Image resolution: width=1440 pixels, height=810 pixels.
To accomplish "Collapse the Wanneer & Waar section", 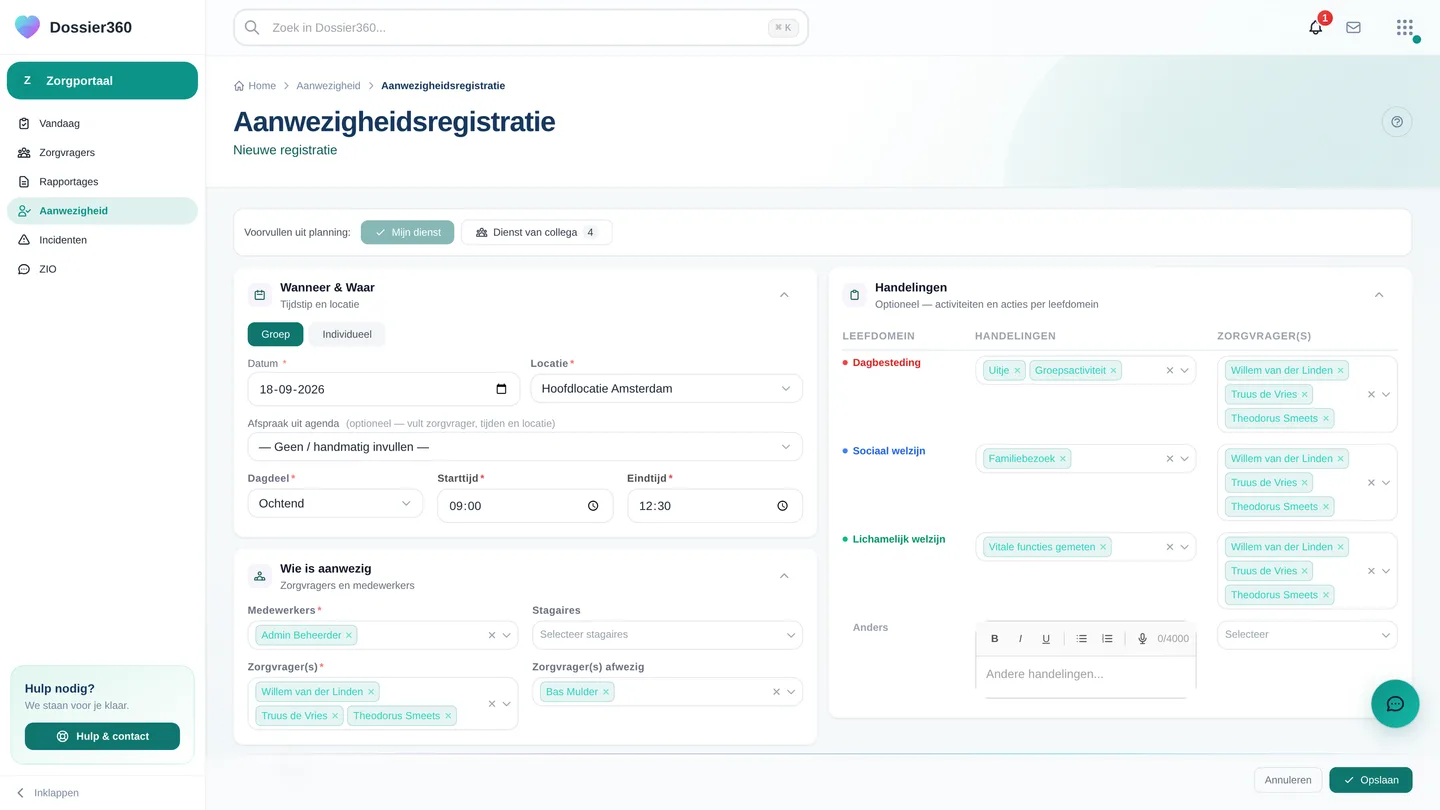I will 784,295.
